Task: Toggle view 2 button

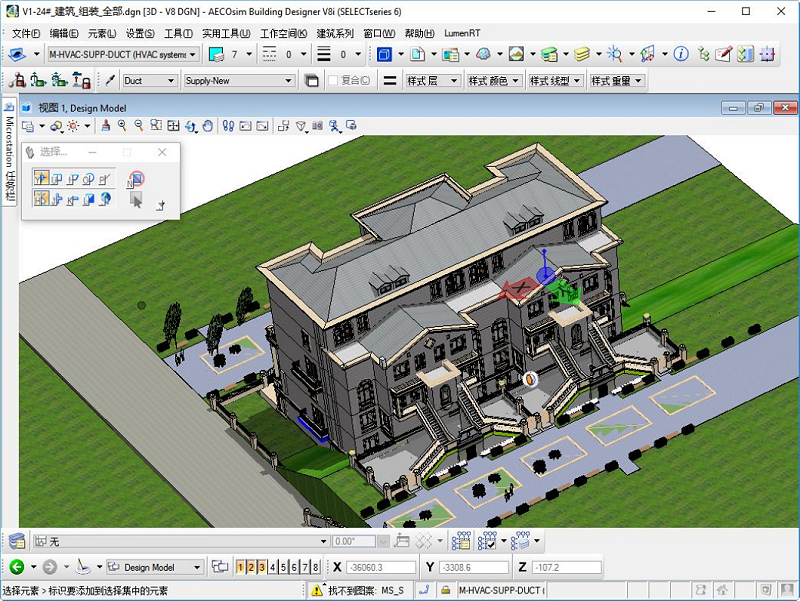Action: pos(251,567)
